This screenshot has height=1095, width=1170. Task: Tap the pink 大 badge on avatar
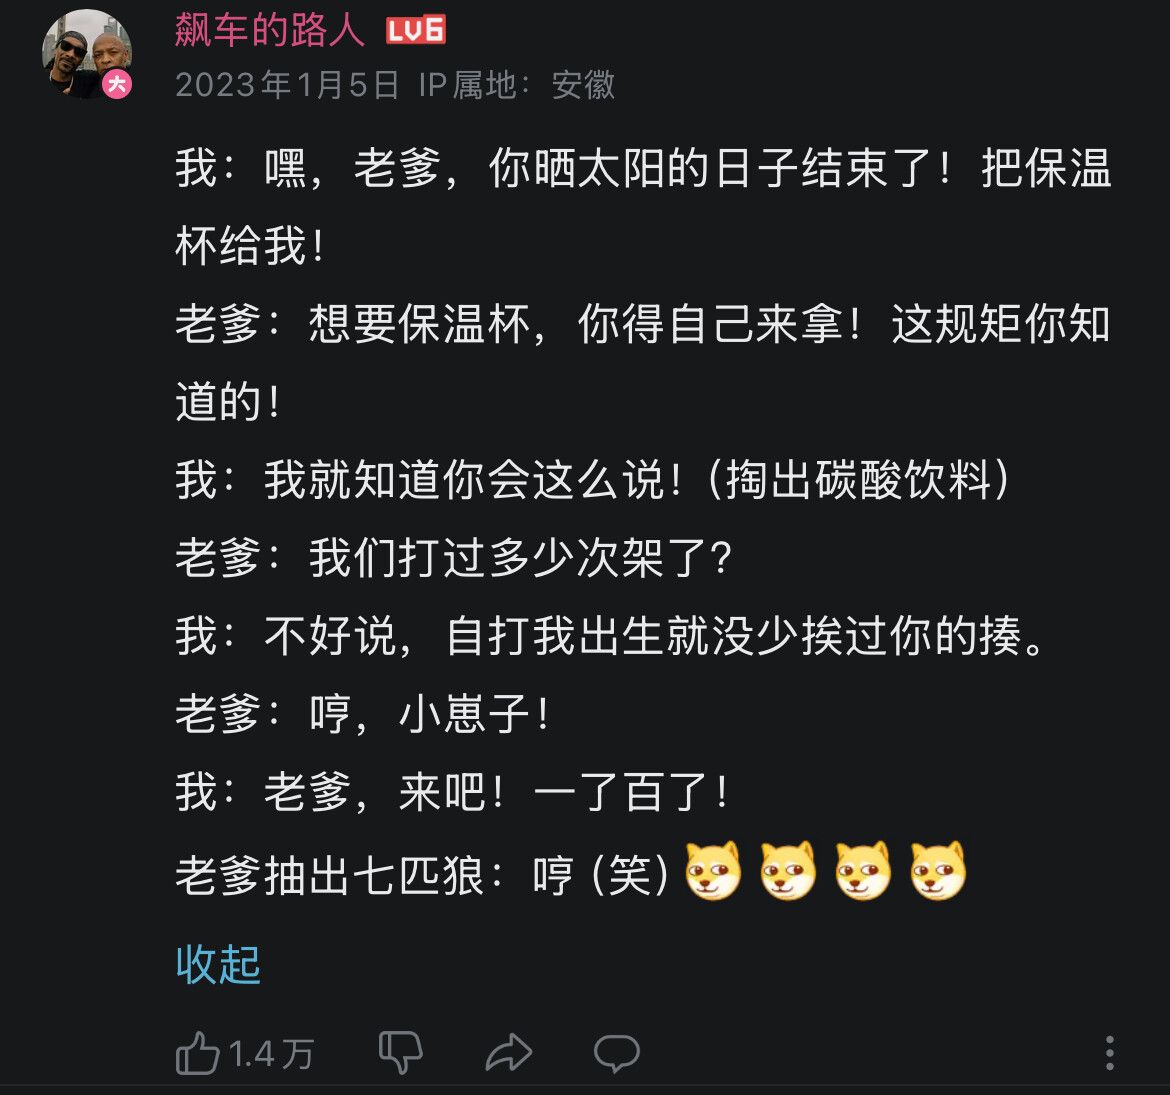pyautogui.click(x=117, y=84)
